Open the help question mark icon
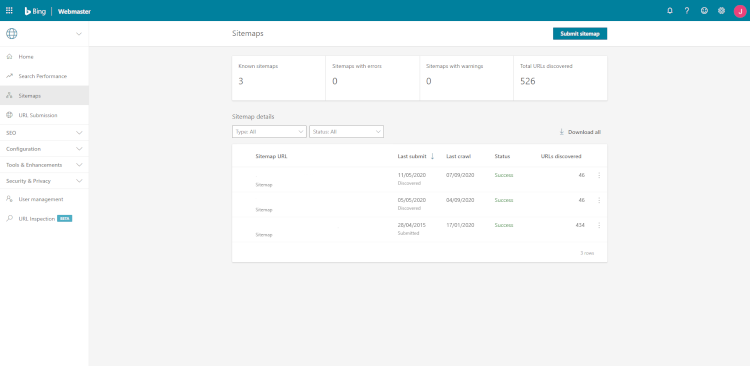This screenshot has height=366, width=750. click(687, 11)
